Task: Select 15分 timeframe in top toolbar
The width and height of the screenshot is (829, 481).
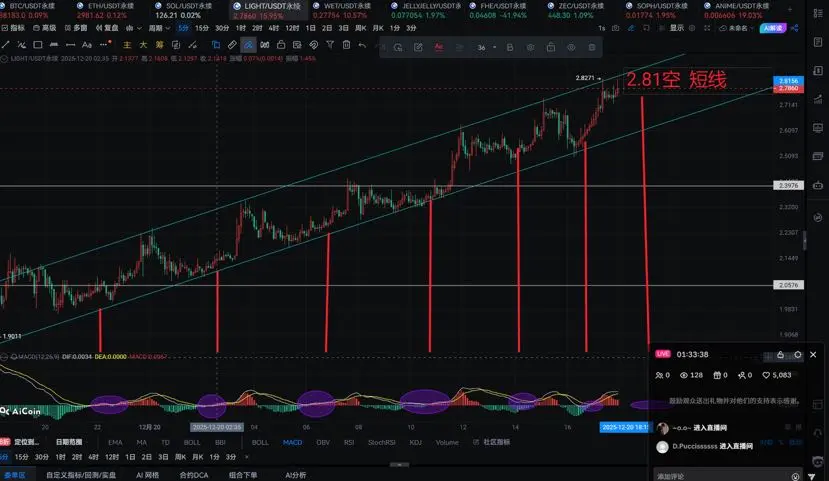Action: click(x=202, y=28)
